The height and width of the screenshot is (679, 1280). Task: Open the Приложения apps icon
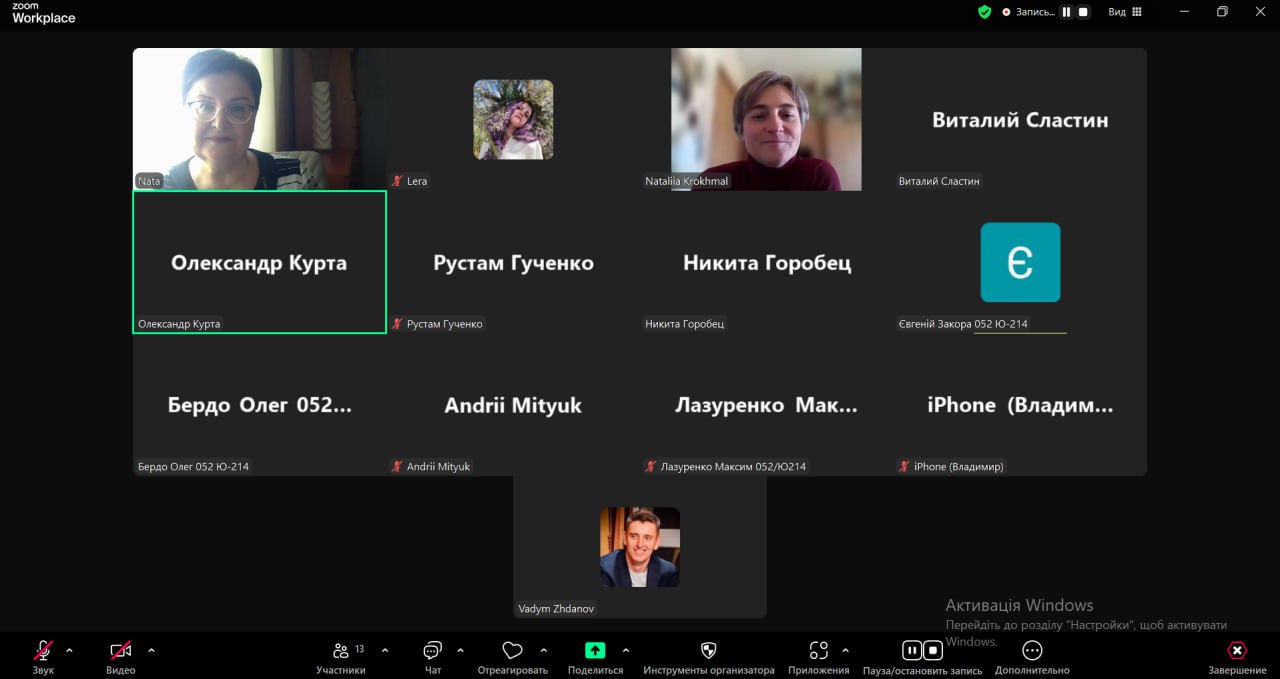click(x=818, y=651)
